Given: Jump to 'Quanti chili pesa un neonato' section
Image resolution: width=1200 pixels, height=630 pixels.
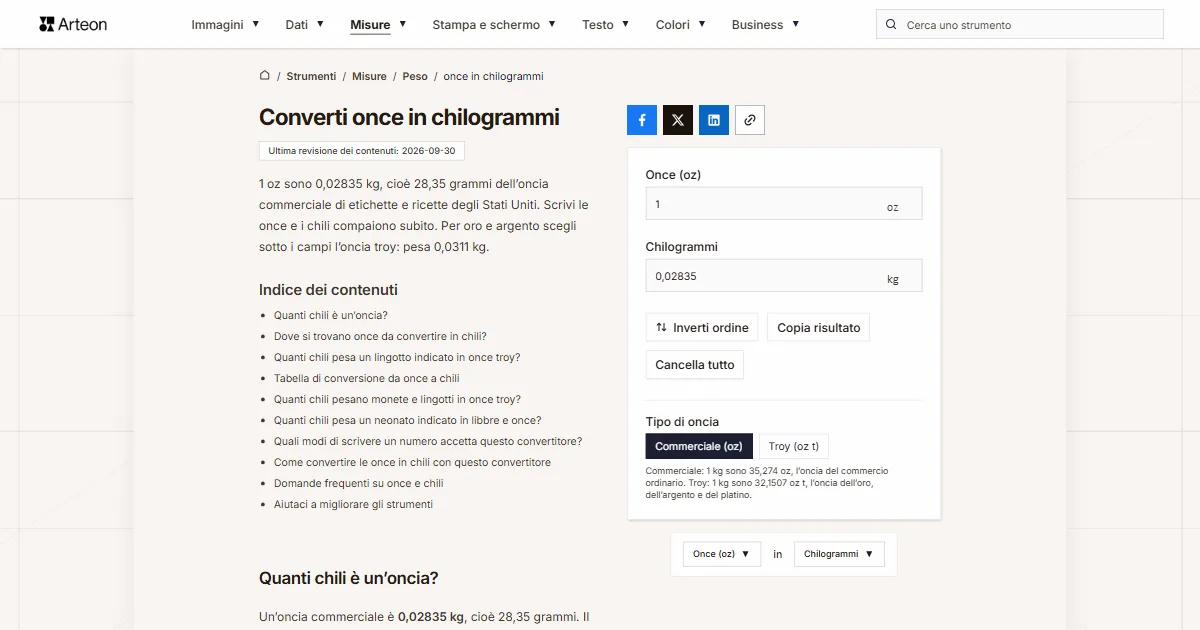Looking at the screenshot, I should pos(408,420).
